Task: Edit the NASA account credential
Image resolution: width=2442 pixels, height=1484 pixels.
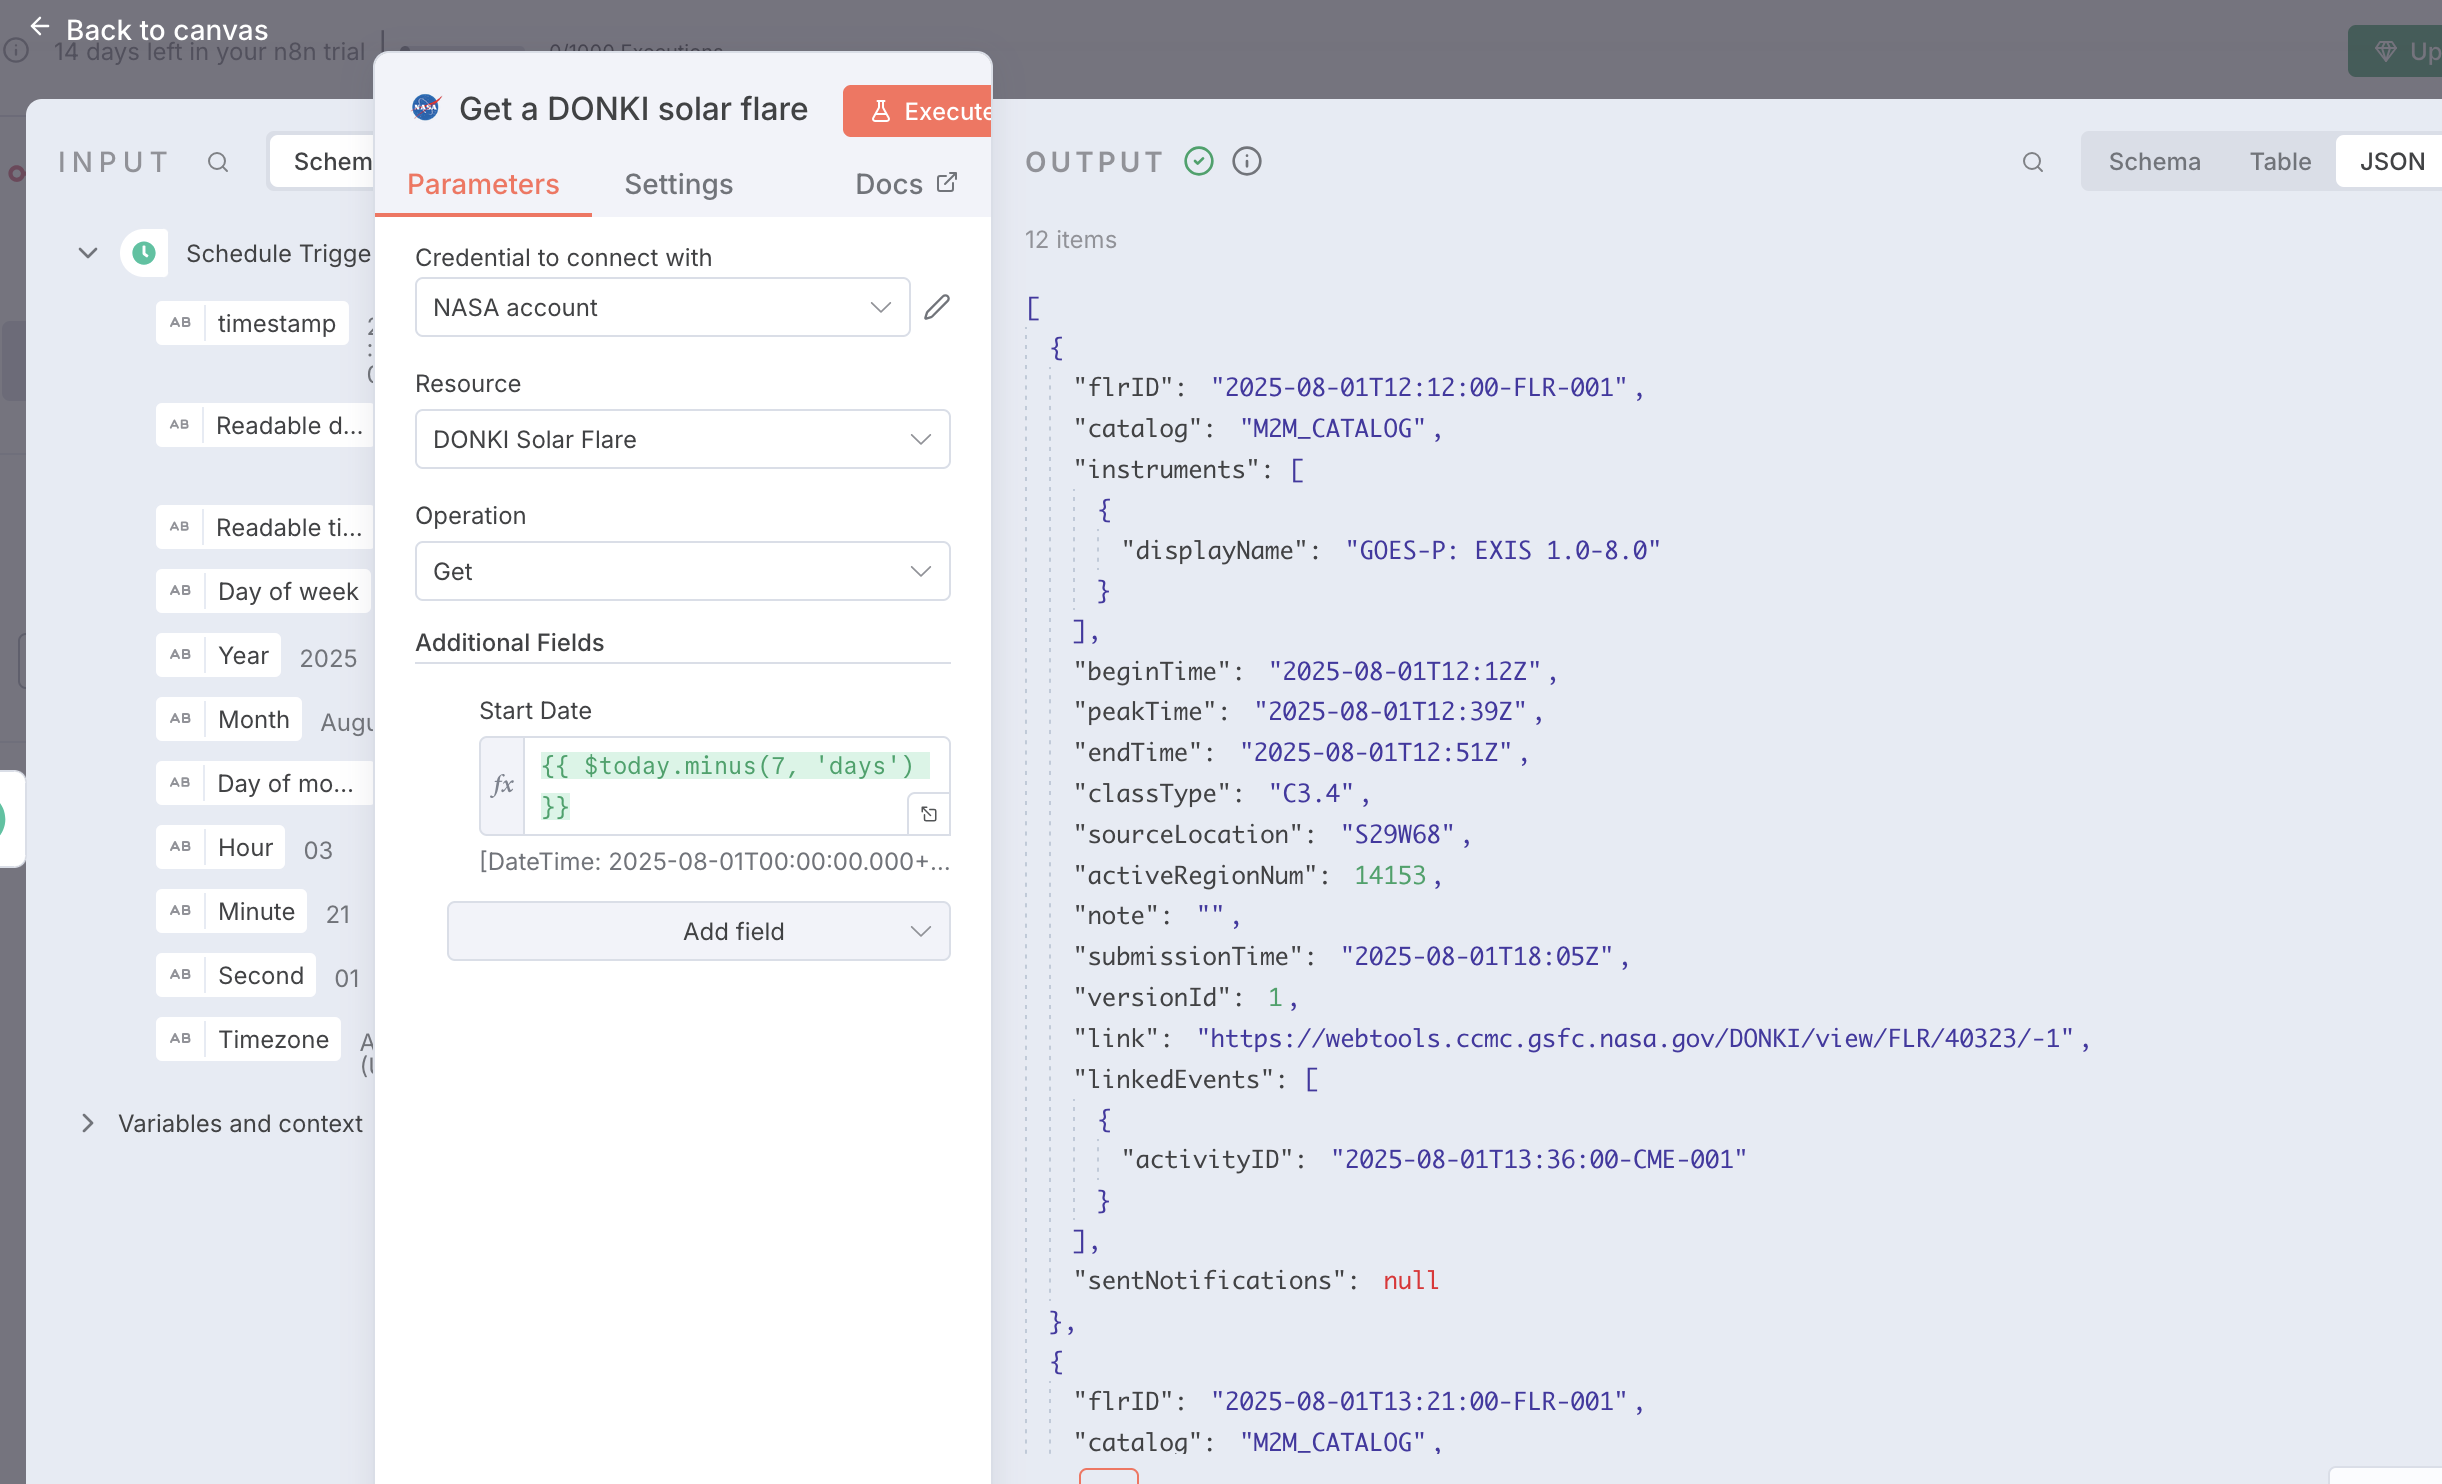Action: coord(937,307)
